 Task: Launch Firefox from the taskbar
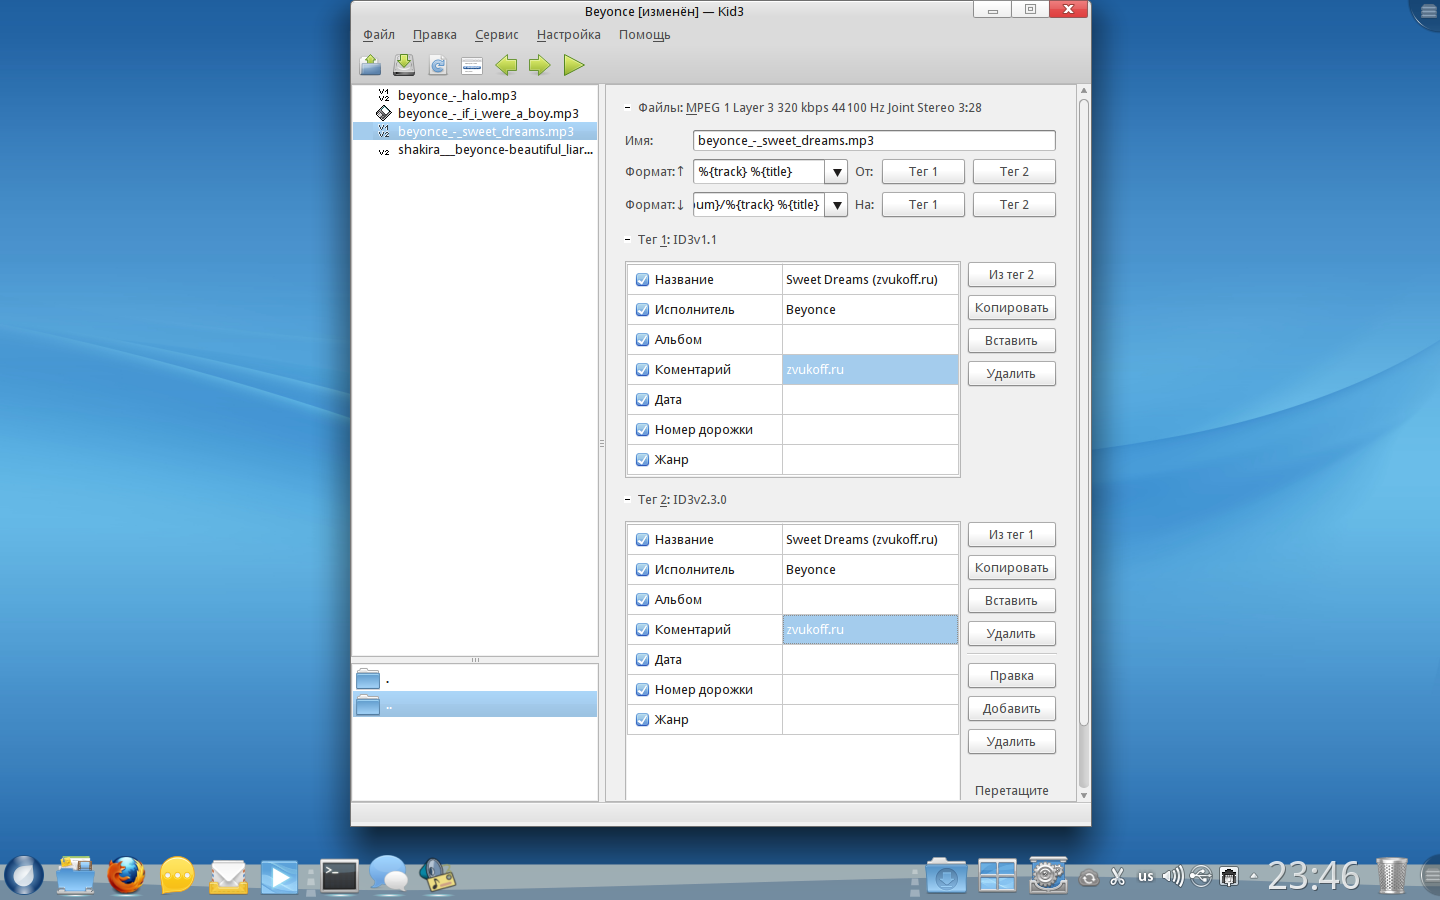click(126, 876)
